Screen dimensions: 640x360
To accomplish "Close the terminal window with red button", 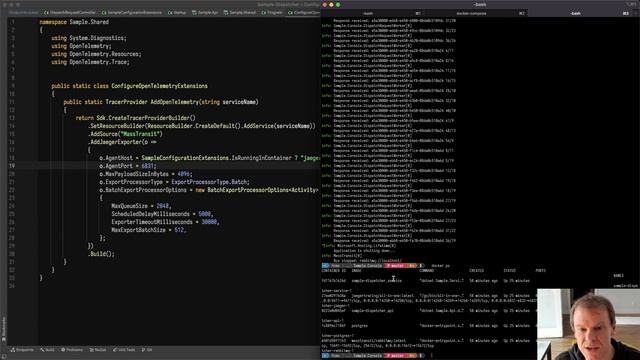I will tap(324, 5).
